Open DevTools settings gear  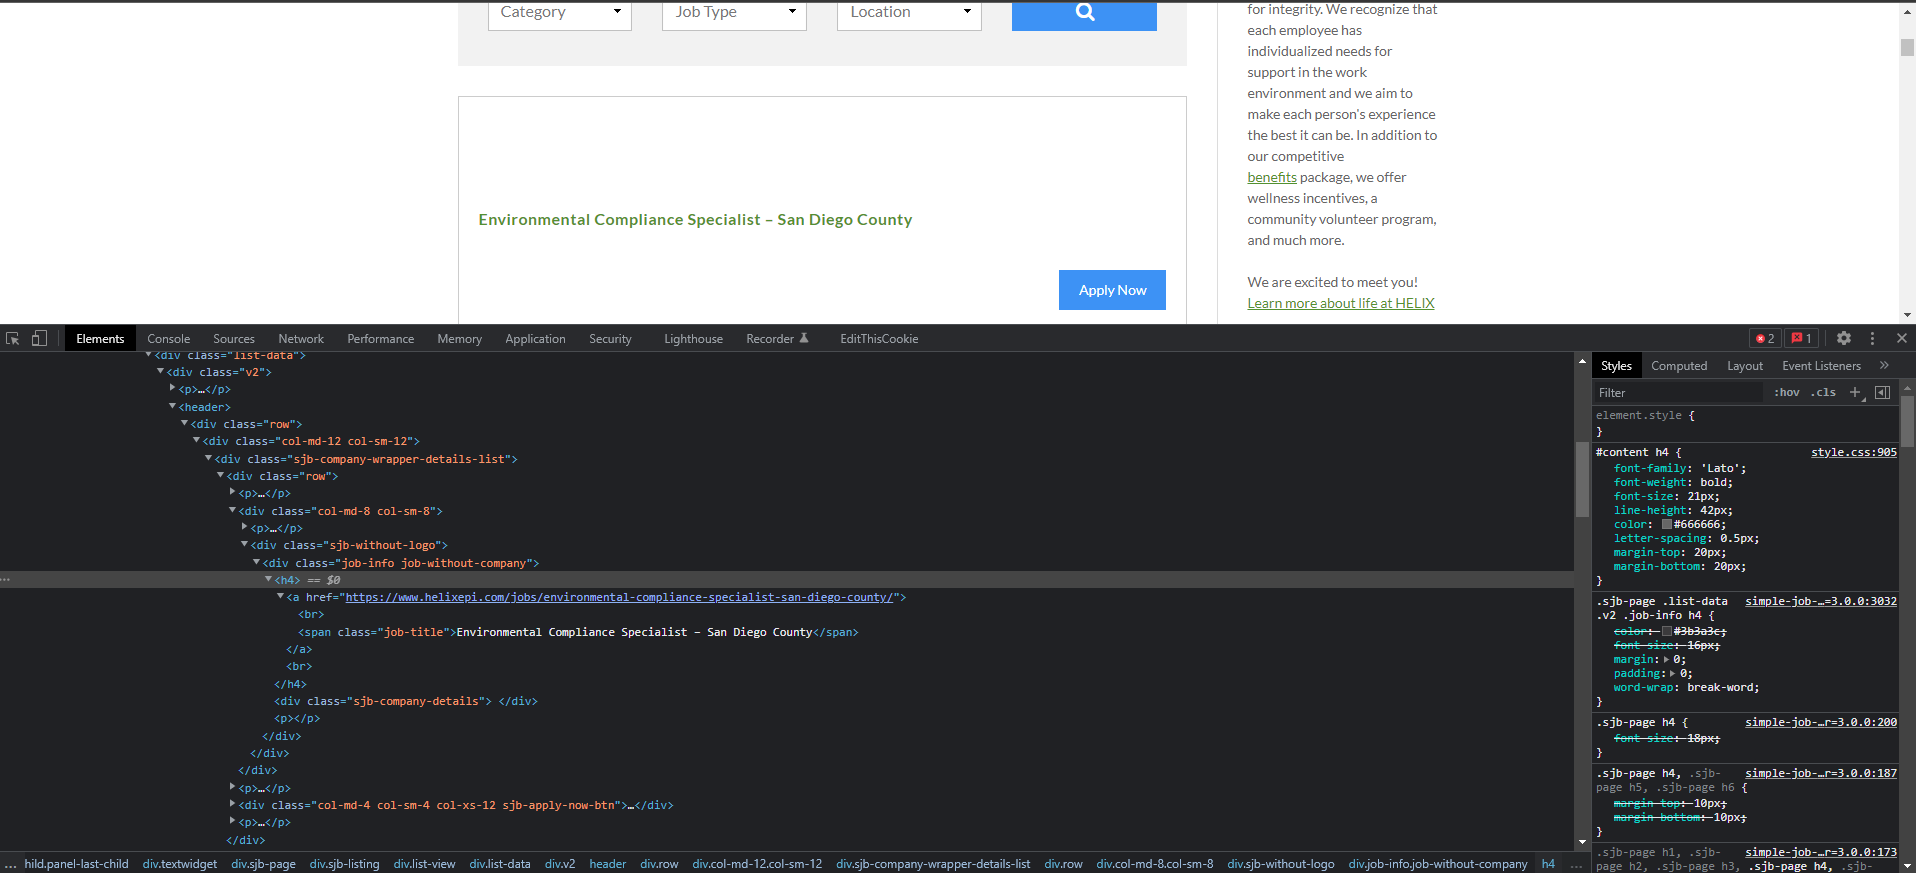(1844, 339)
